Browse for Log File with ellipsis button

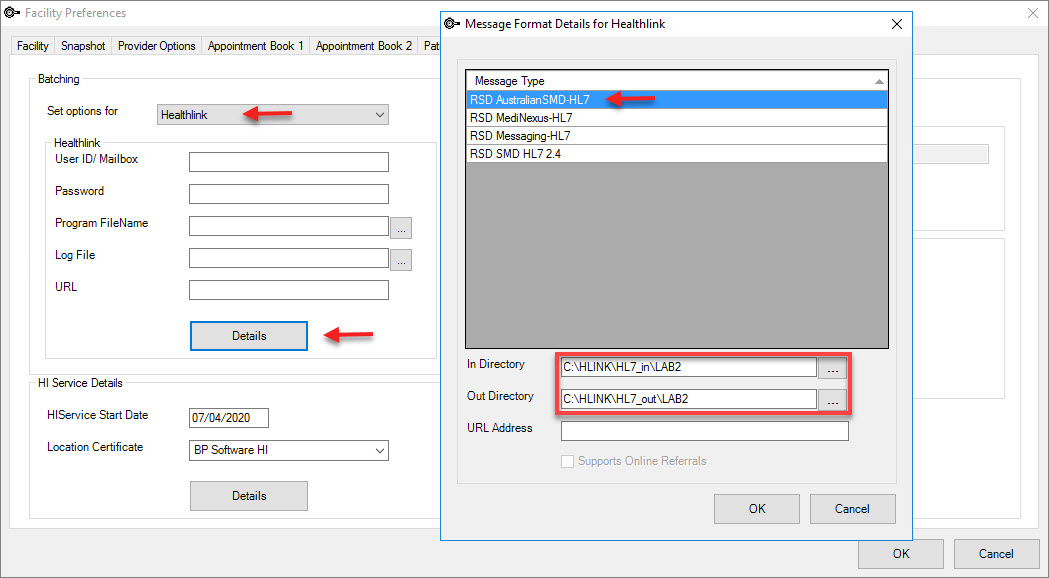pos(401,260)
